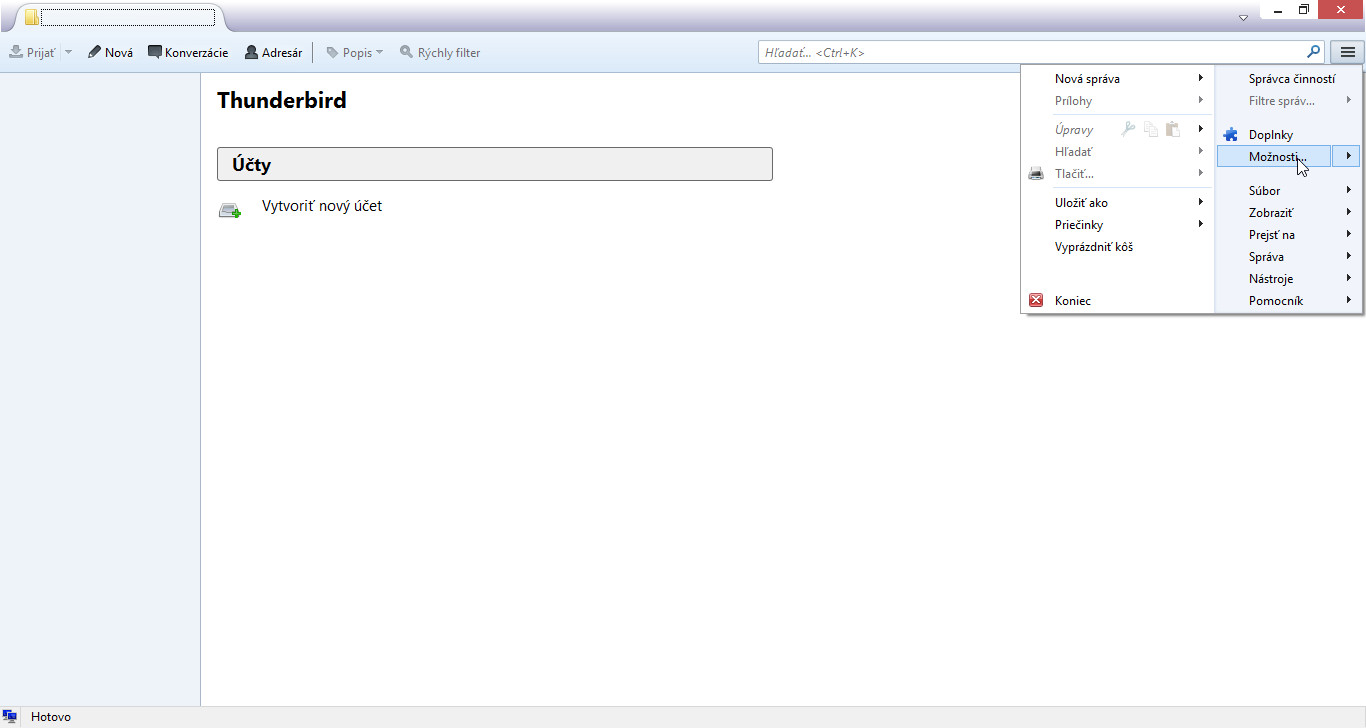The height and width of the screenshot is (728, 1366).
Task: Open the Súbor submenu
Action: click(x=1289, y=190)
